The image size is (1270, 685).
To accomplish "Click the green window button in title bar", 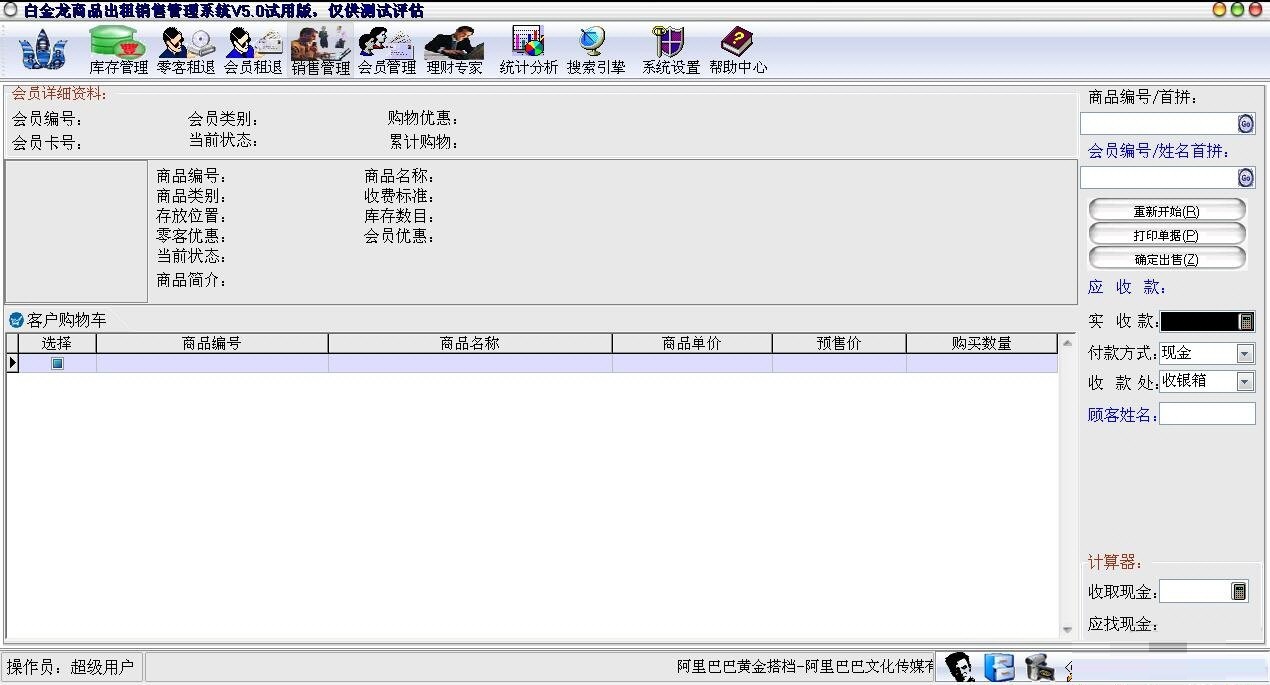I will pyautogui.click(x=1238, y=9).
